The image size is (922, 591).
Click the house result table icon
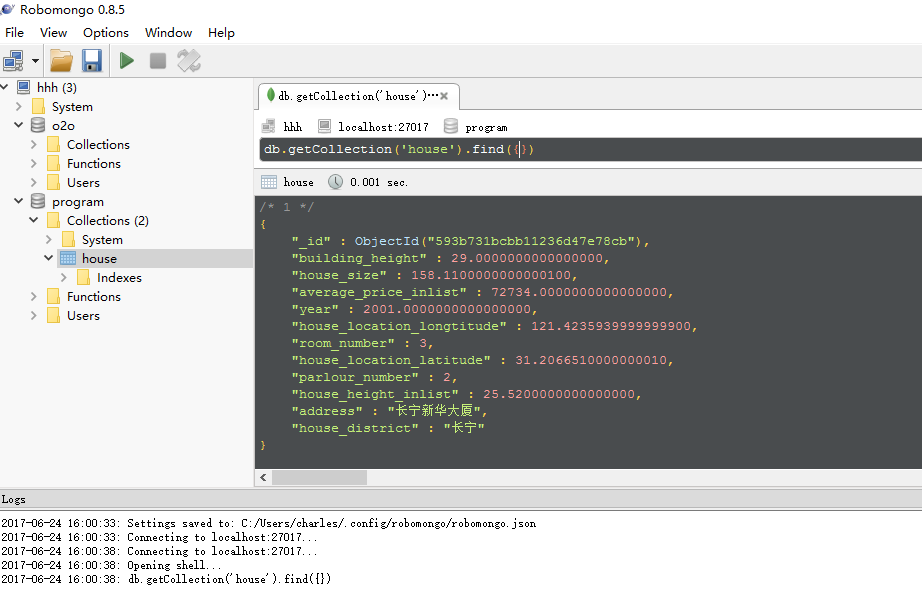click(269, 182)
